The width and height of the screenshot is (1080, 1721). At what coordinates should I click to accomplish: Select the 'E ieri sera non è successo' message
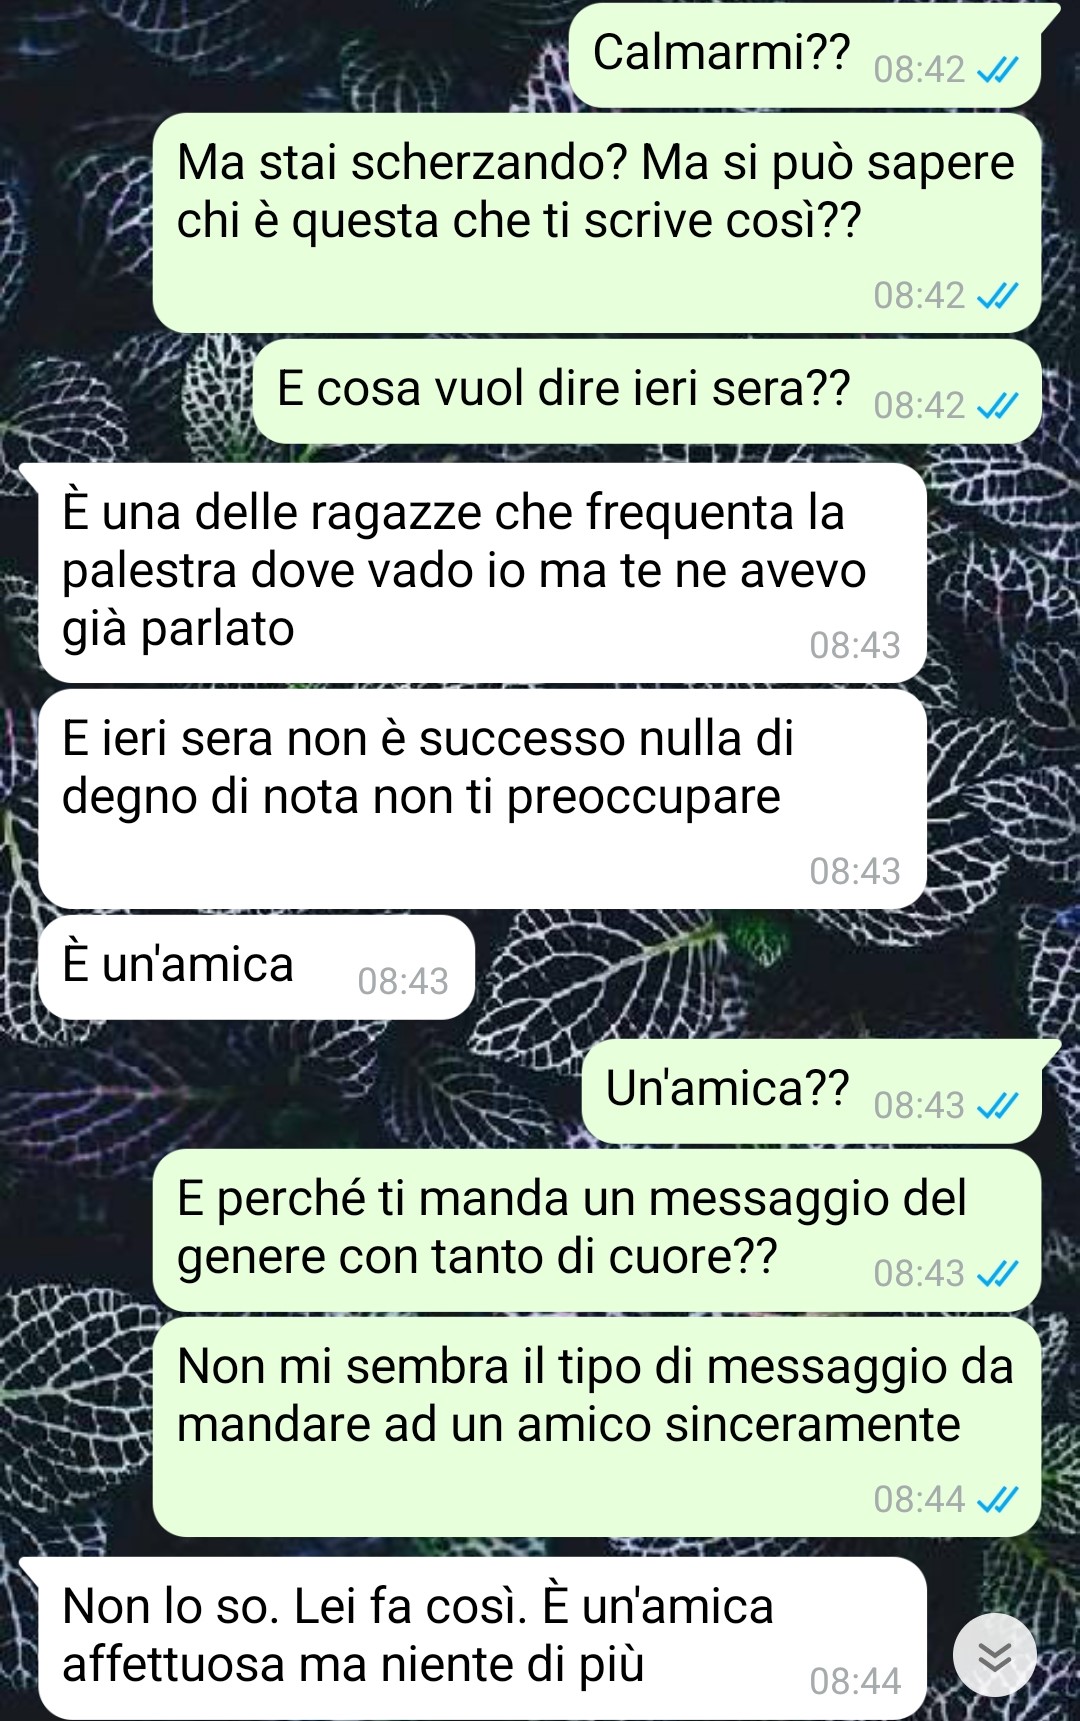click(x=482, y=799)
